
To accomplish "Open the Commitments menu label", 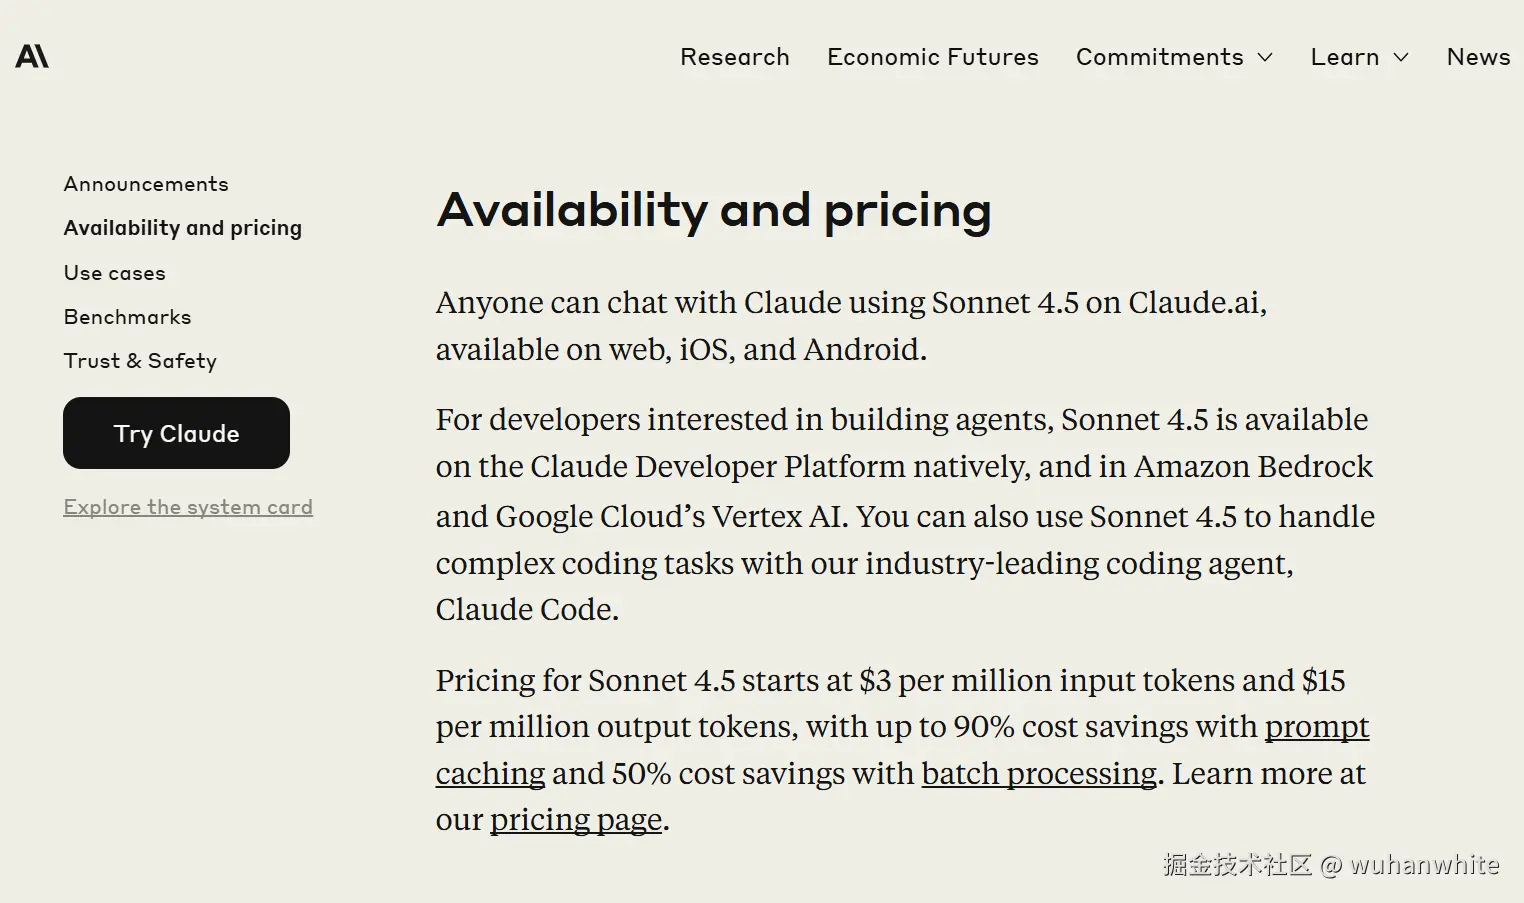I will 1159,57.
